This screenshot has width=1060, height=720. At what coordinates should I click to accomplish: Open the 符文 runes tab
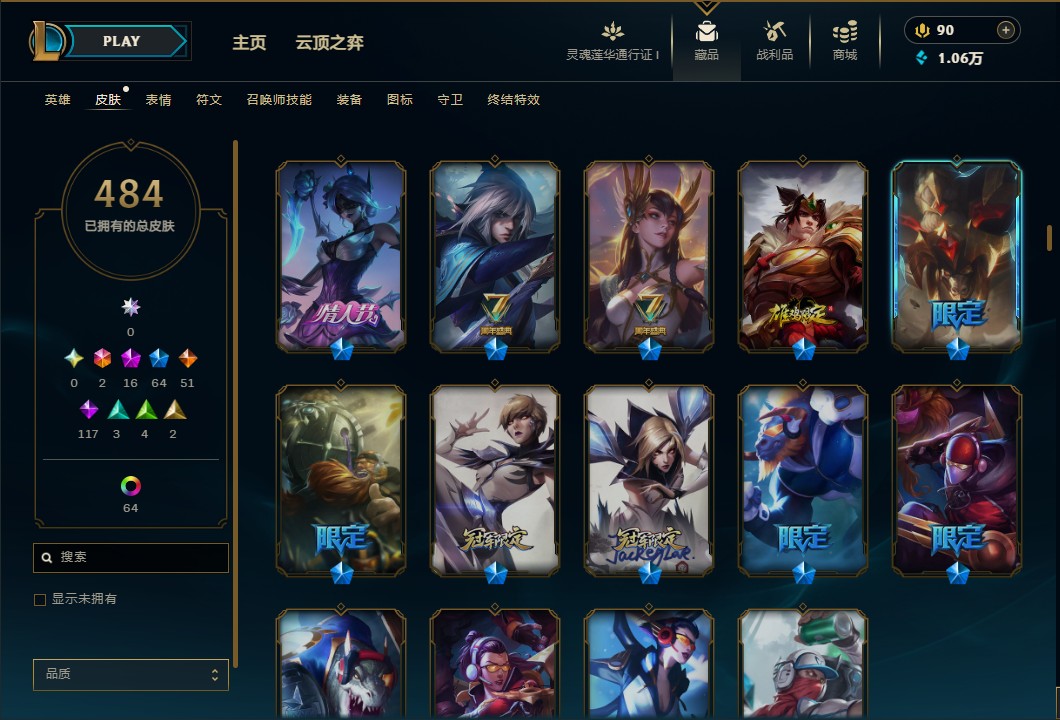pos(209,100)
